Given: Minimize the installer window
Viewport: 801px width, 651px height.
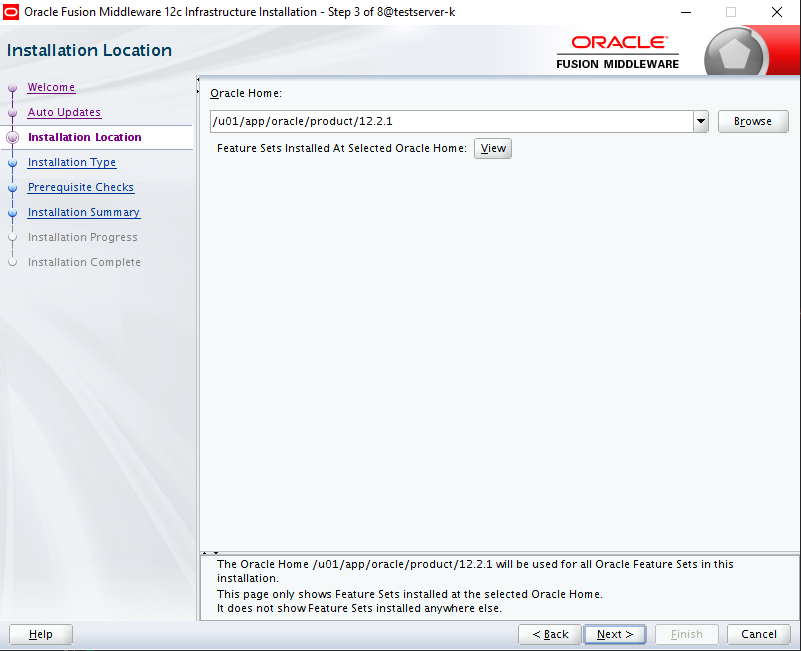Looking at the screenshot, I should tap(686, 12).
